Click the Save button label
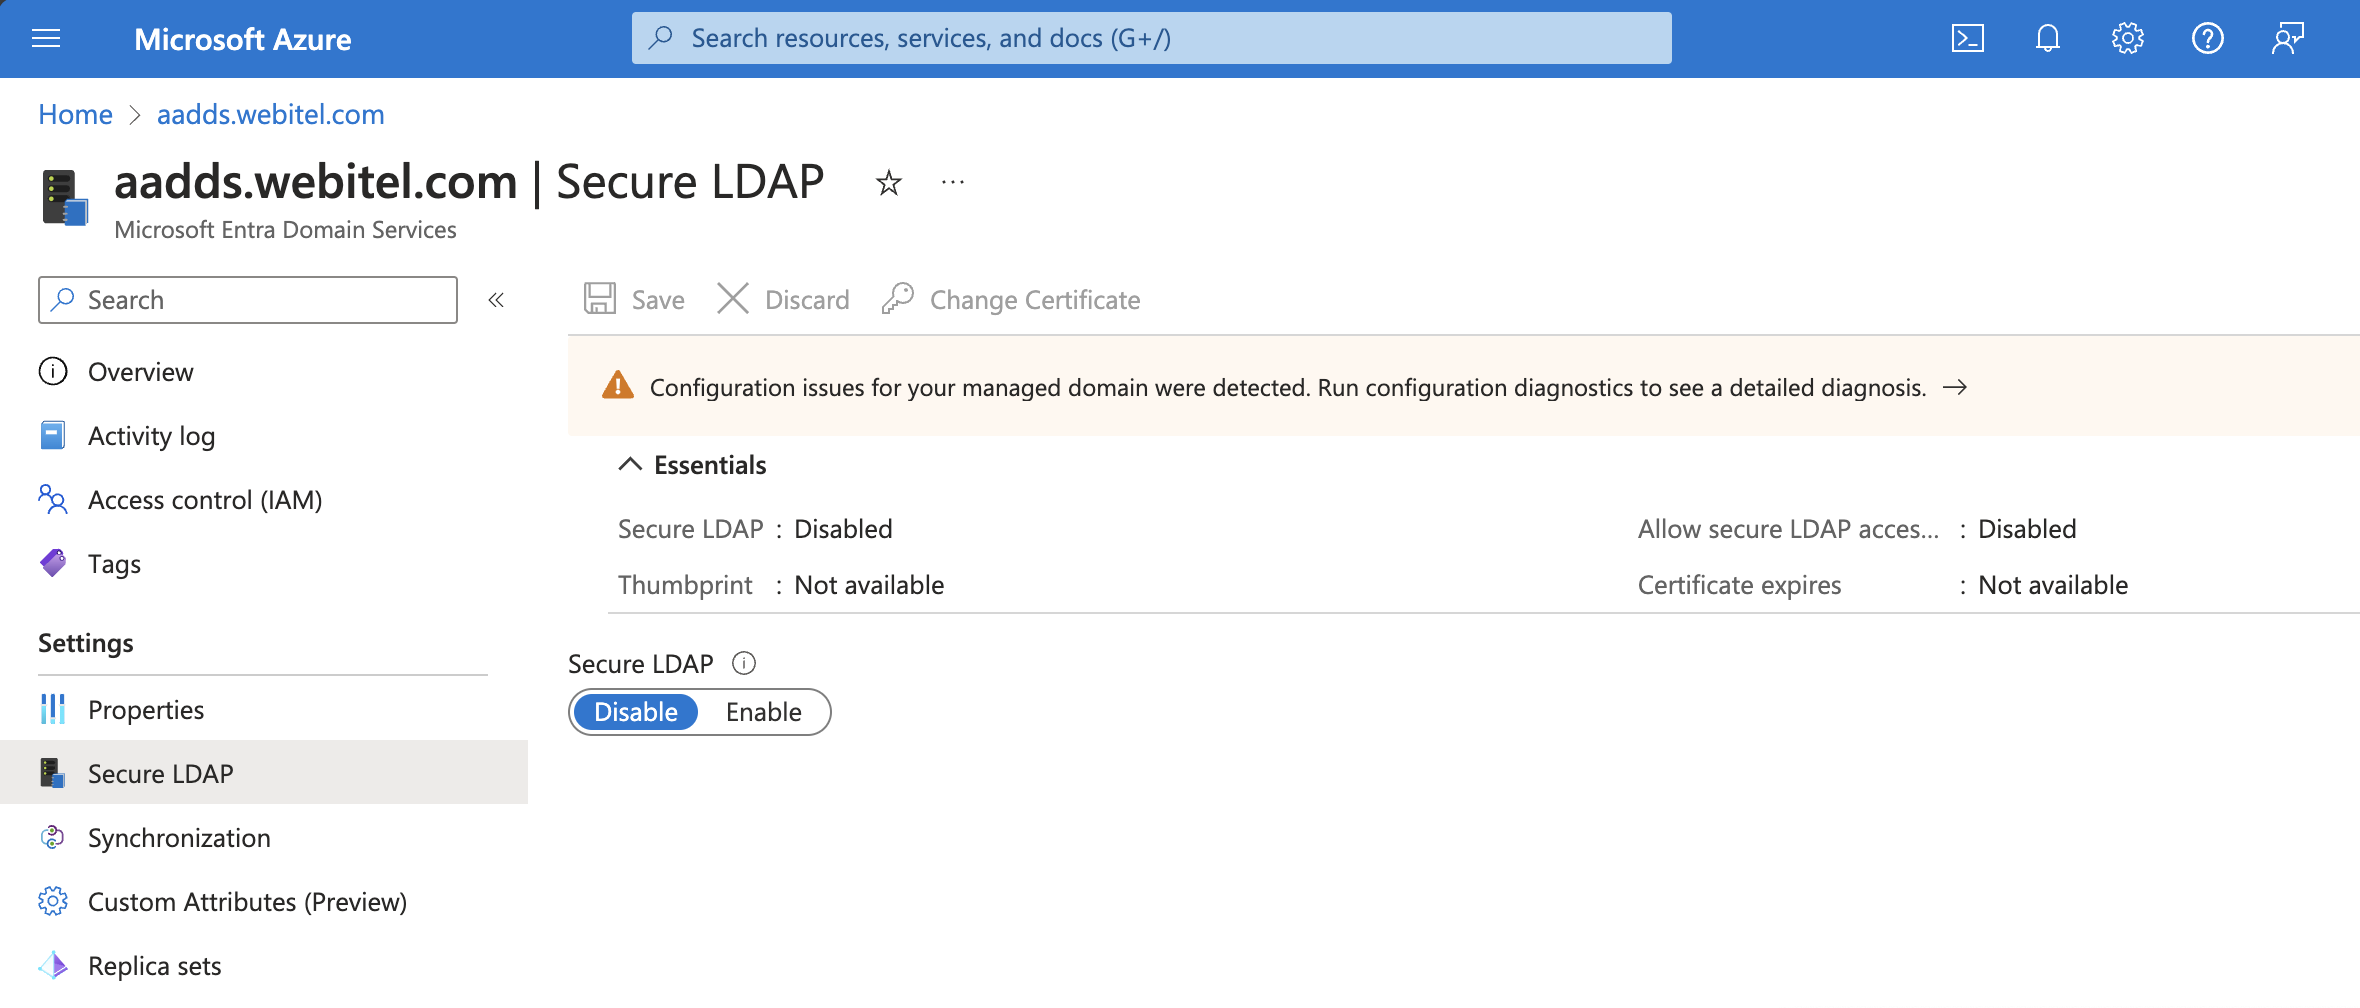Image resolution: width=2360 pixels, height=1008 pixels. (658, 300)
